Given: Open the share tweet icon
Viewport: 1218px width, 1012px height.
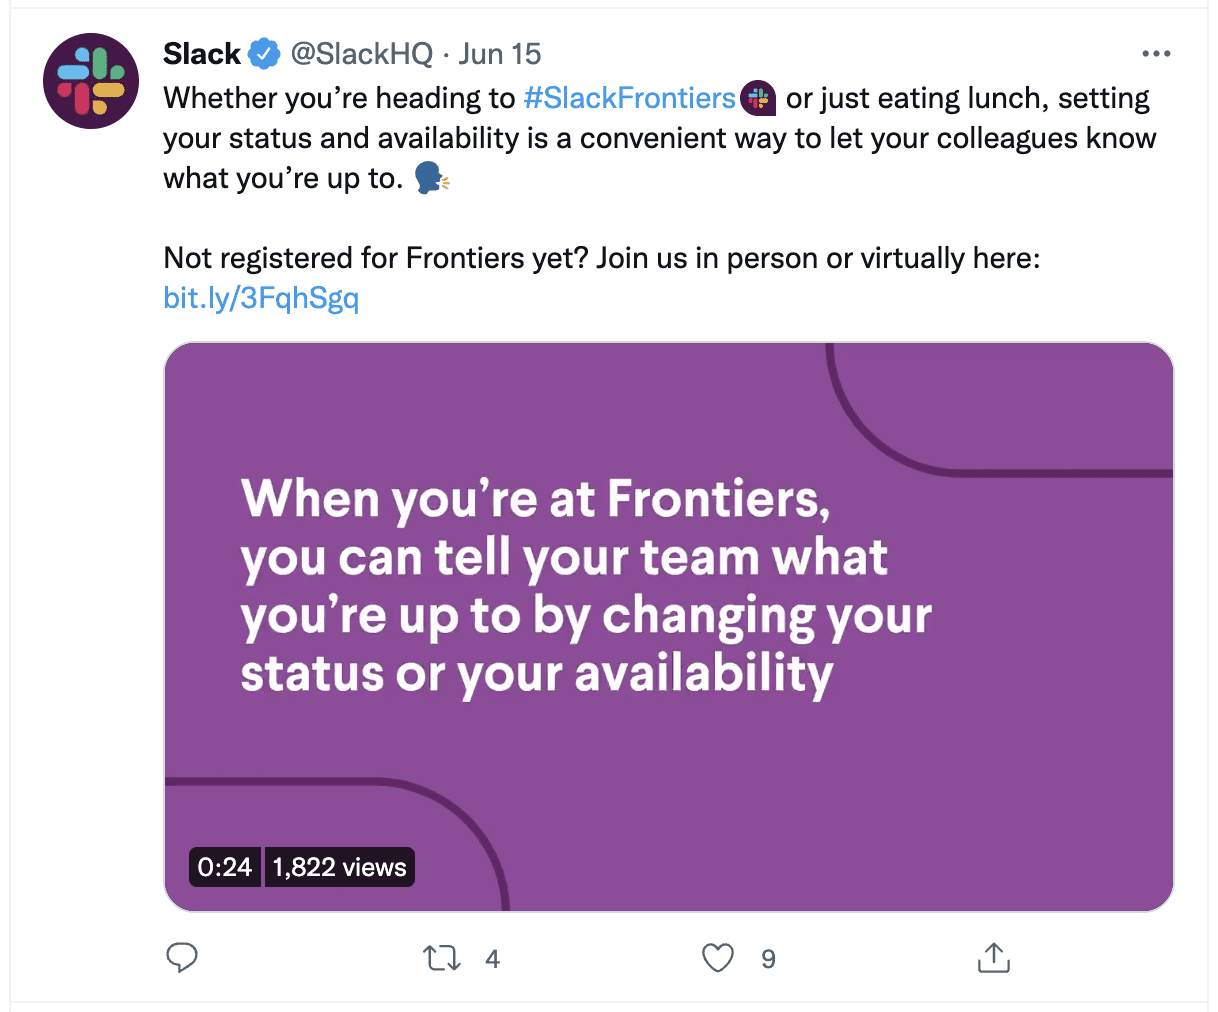Looking at the screenshot, I should [993, 958].
